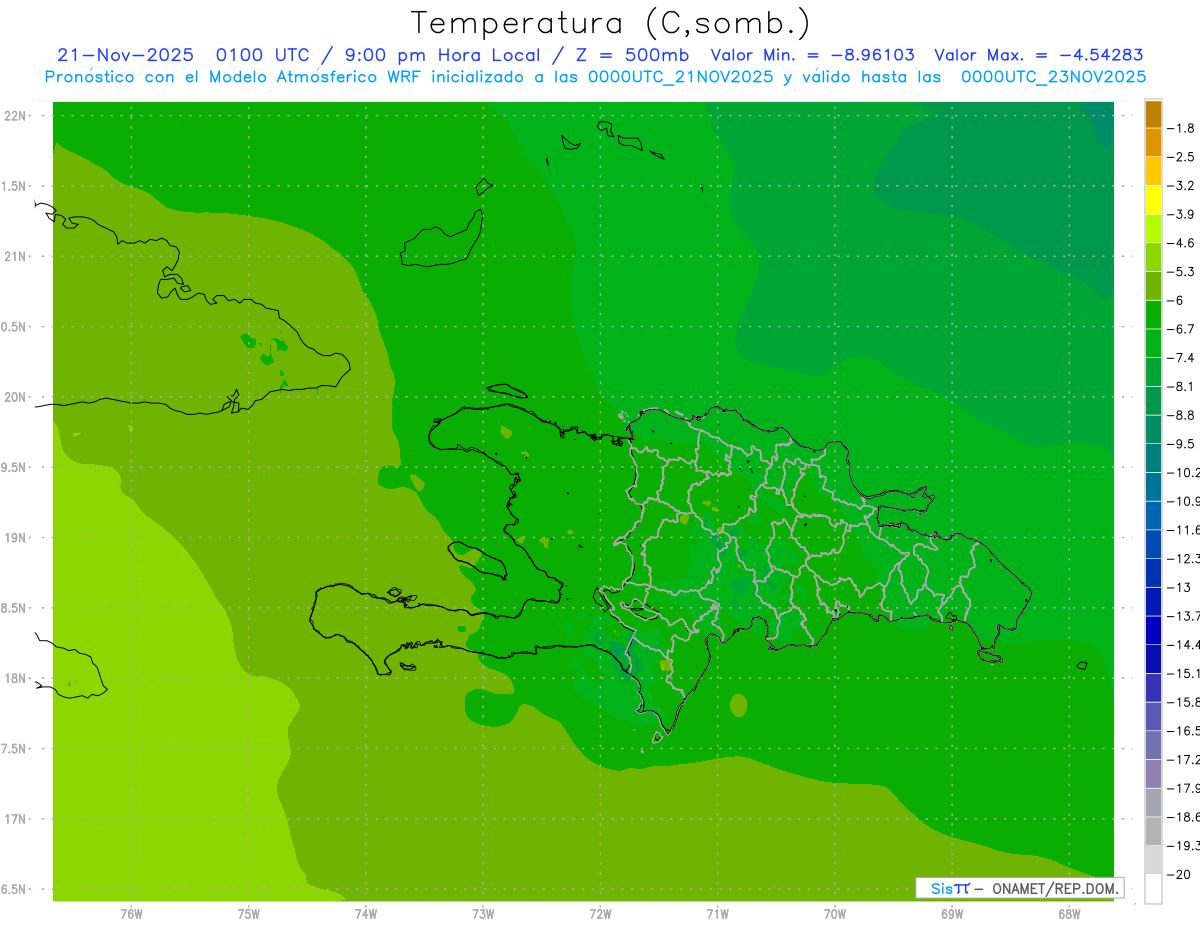Screen dimensions: 1200x927
Task: Click the latitude axis label '18N'
Action: click(x=15, y=679)
